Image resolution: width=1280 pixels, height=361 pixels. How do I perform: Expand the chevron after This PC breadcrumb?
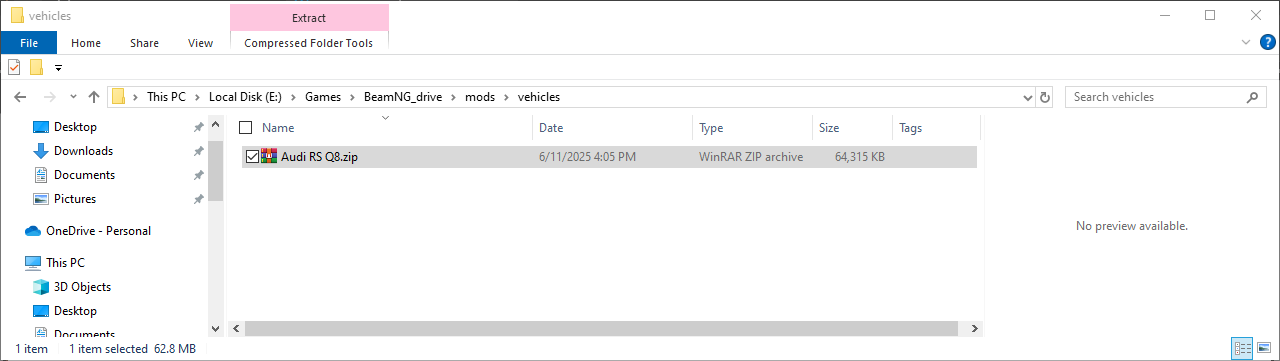click(x=197, y=97)
